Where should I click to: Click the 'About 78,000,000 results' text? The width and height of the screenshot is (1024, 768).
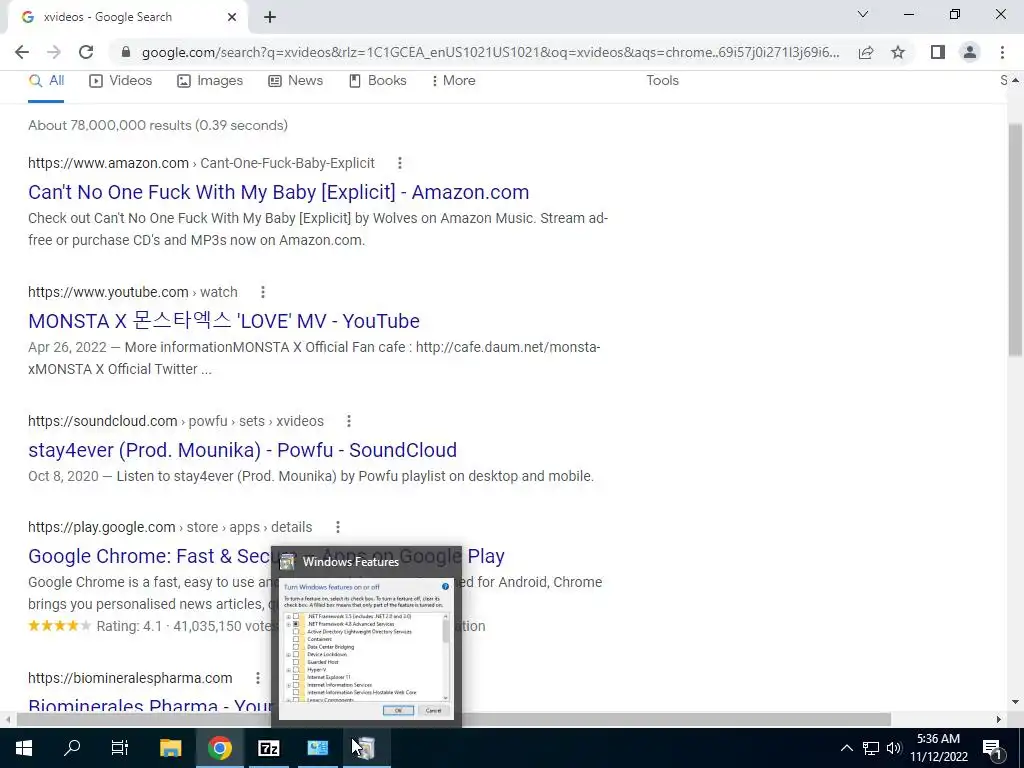[x=157, y=125]
